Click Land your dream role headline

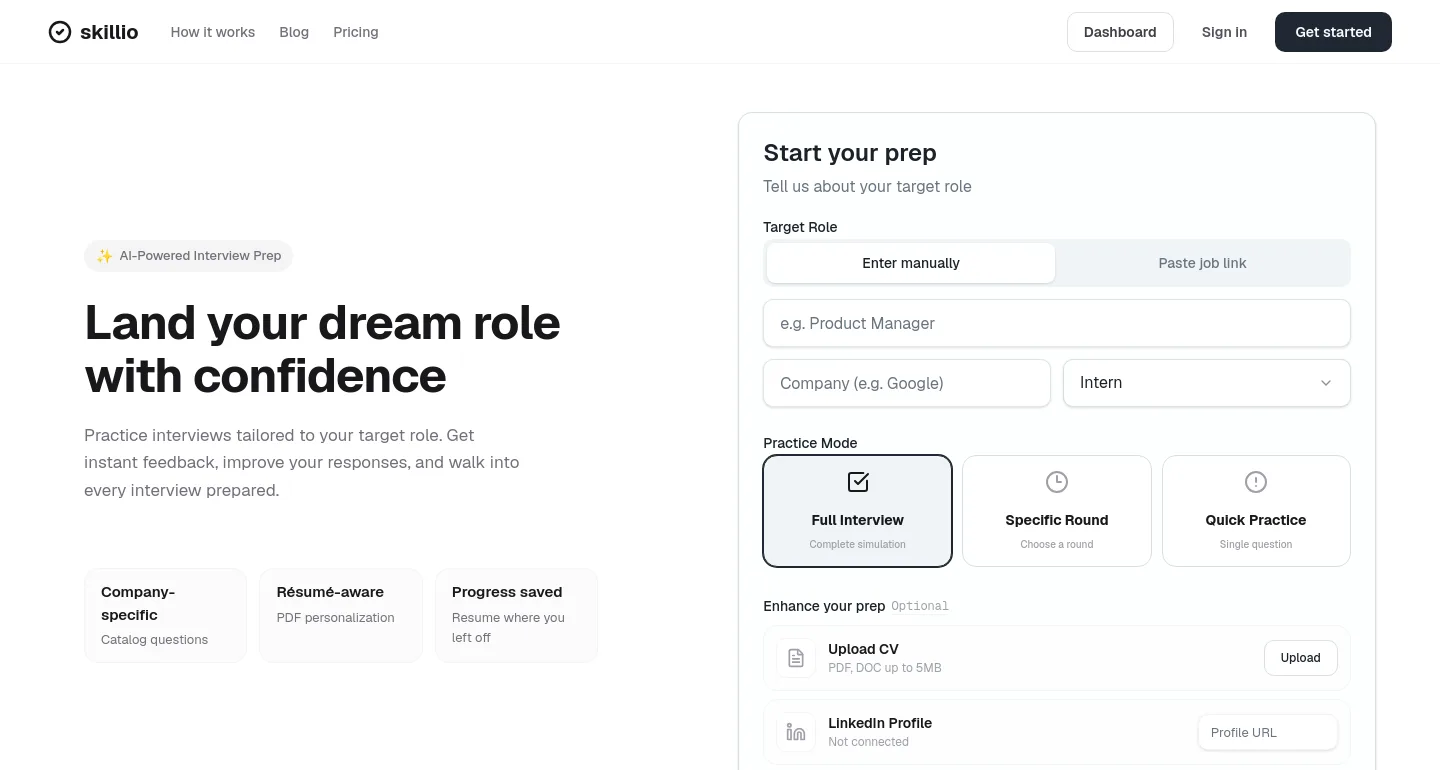point(322,349)
